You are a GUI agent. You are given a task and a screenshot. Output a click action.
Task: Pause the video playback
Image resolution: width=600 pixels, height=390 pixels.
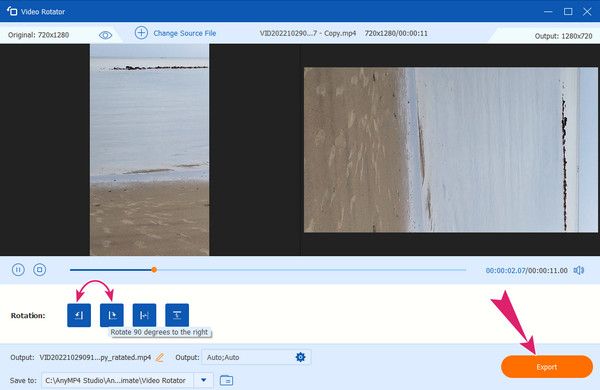click(x=18, y=270)
